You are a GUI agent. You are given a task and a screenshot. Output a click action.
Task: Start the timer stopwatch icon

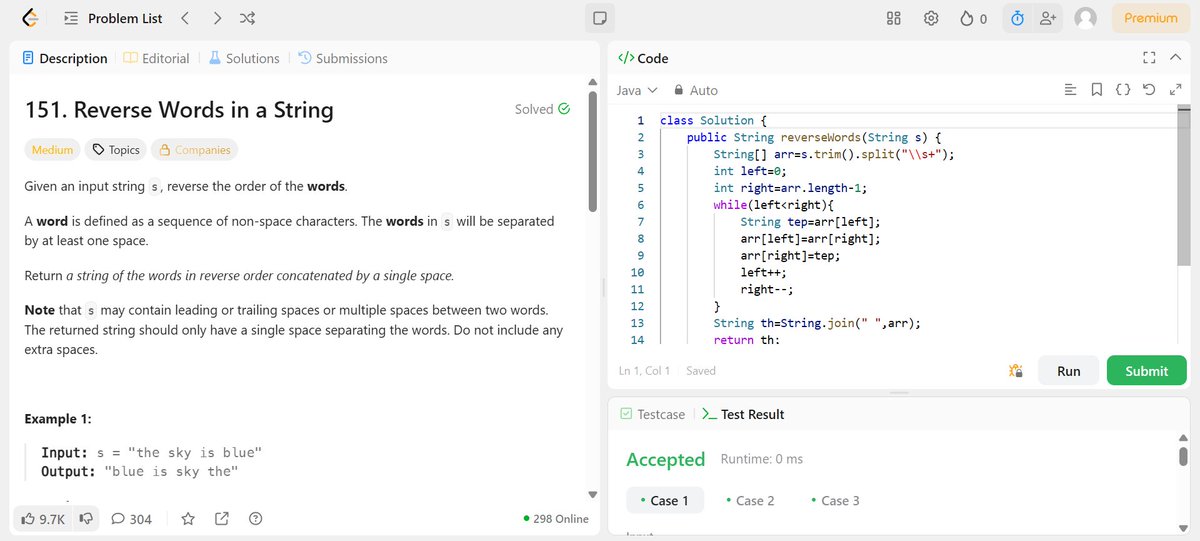(x=1018, y=18)
